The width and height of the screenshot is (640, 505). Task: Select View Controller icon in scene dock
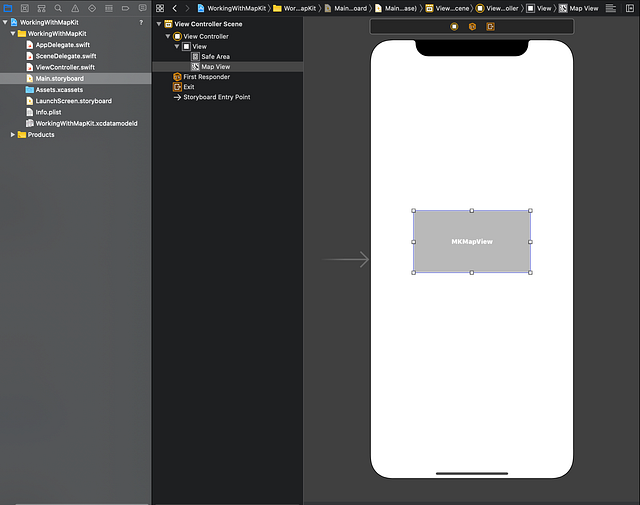[454, 27]
